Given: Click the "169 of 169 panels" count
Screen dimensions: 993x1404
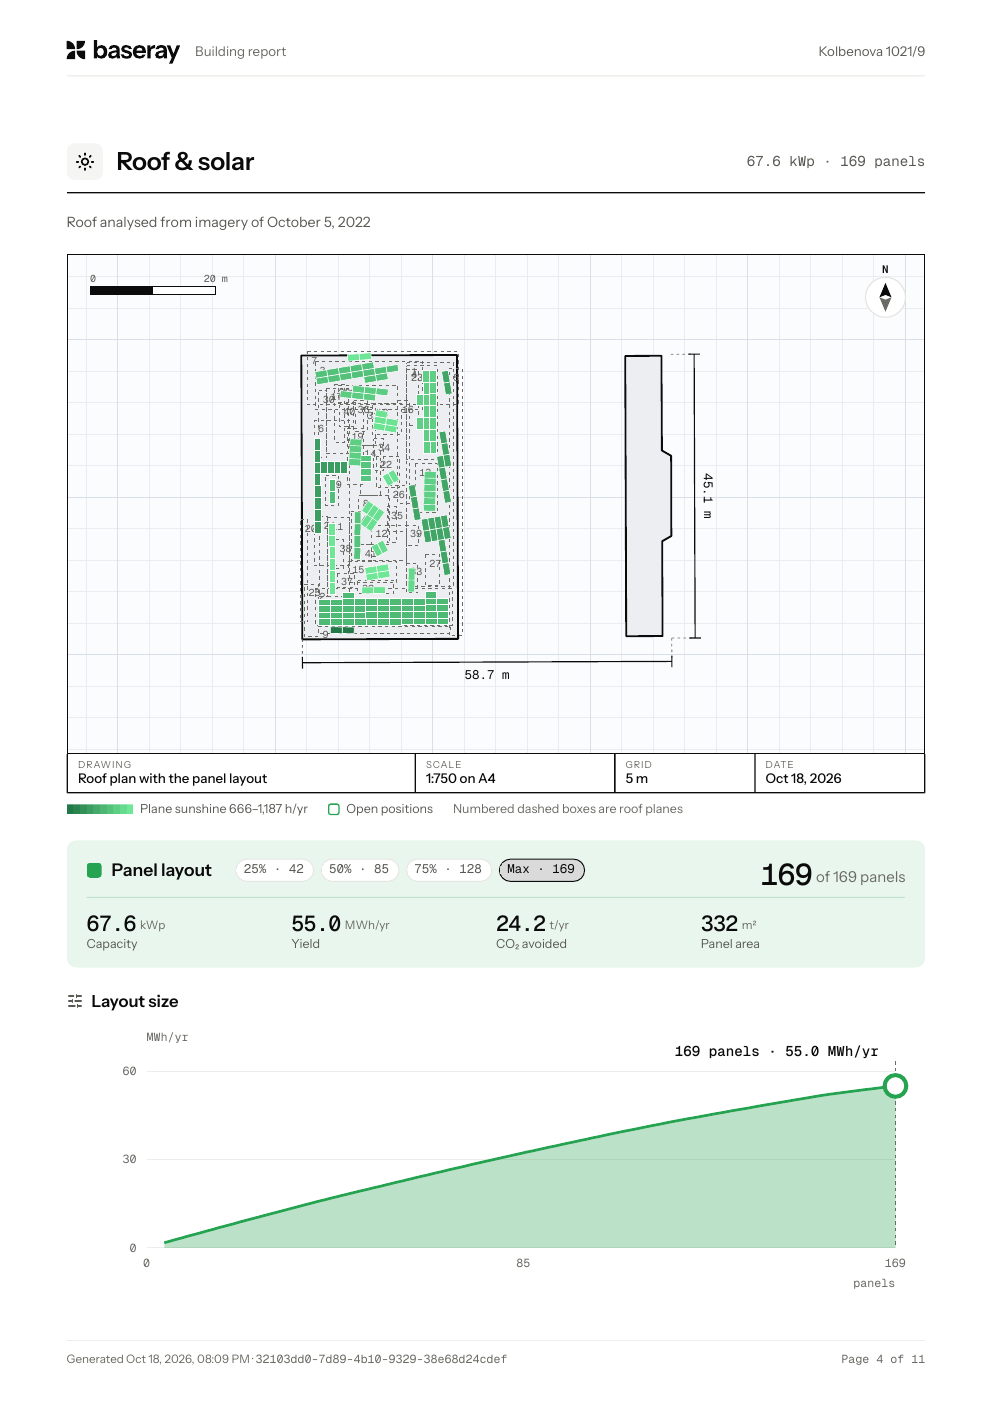Looking at the screenshot, I should [x=833, y=875].
